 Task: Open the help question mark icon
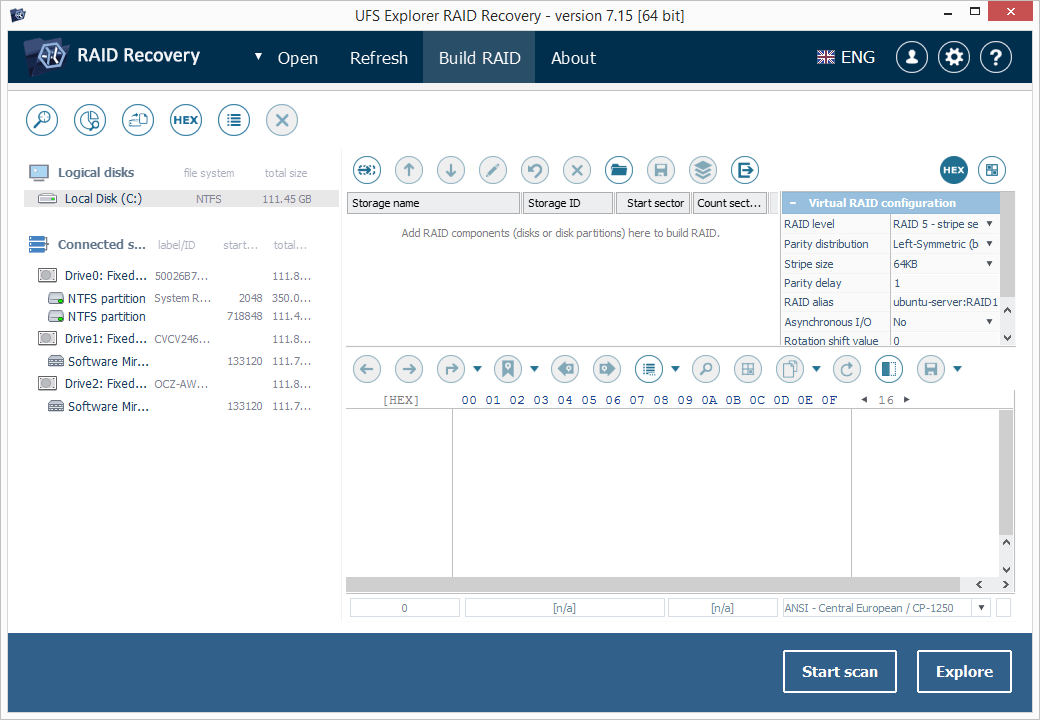click(996, 58)
